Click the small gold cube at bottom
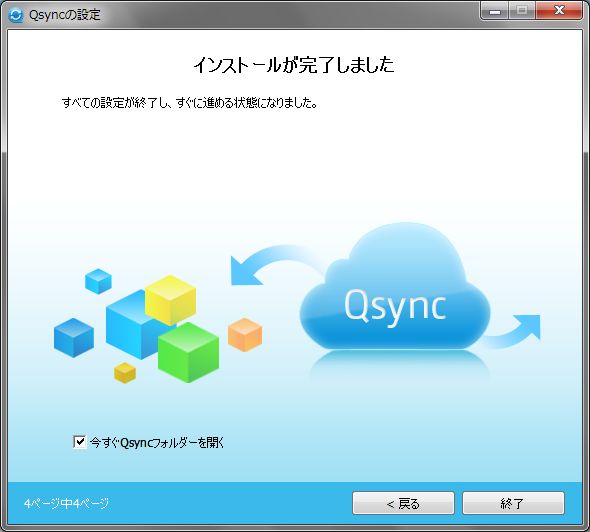Viewport: 590px width, 532px height. click(125, 373)
